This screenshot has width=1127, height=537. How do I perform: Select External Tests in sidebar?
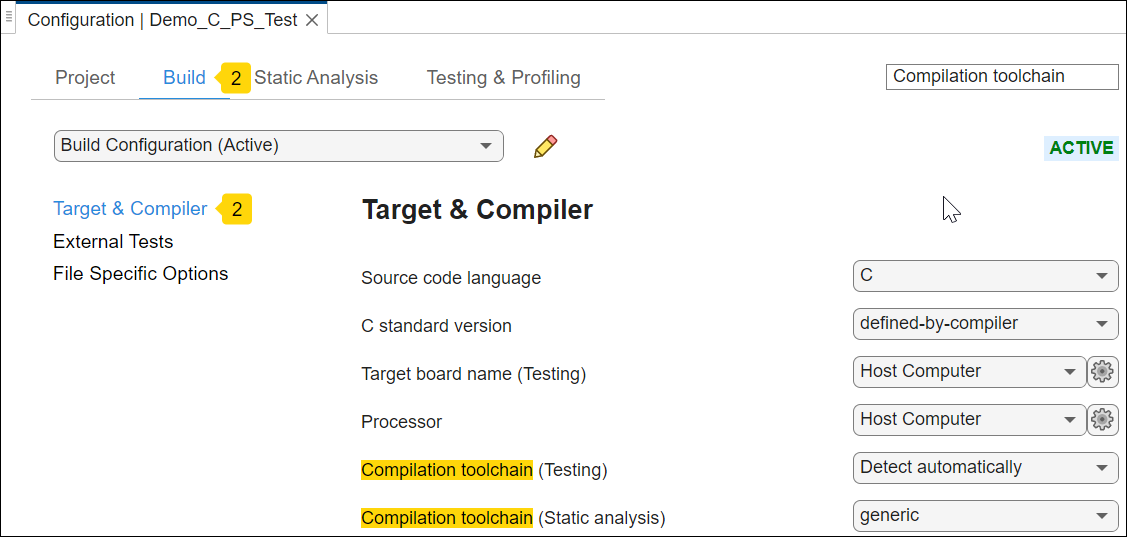[x=113, y=242]
